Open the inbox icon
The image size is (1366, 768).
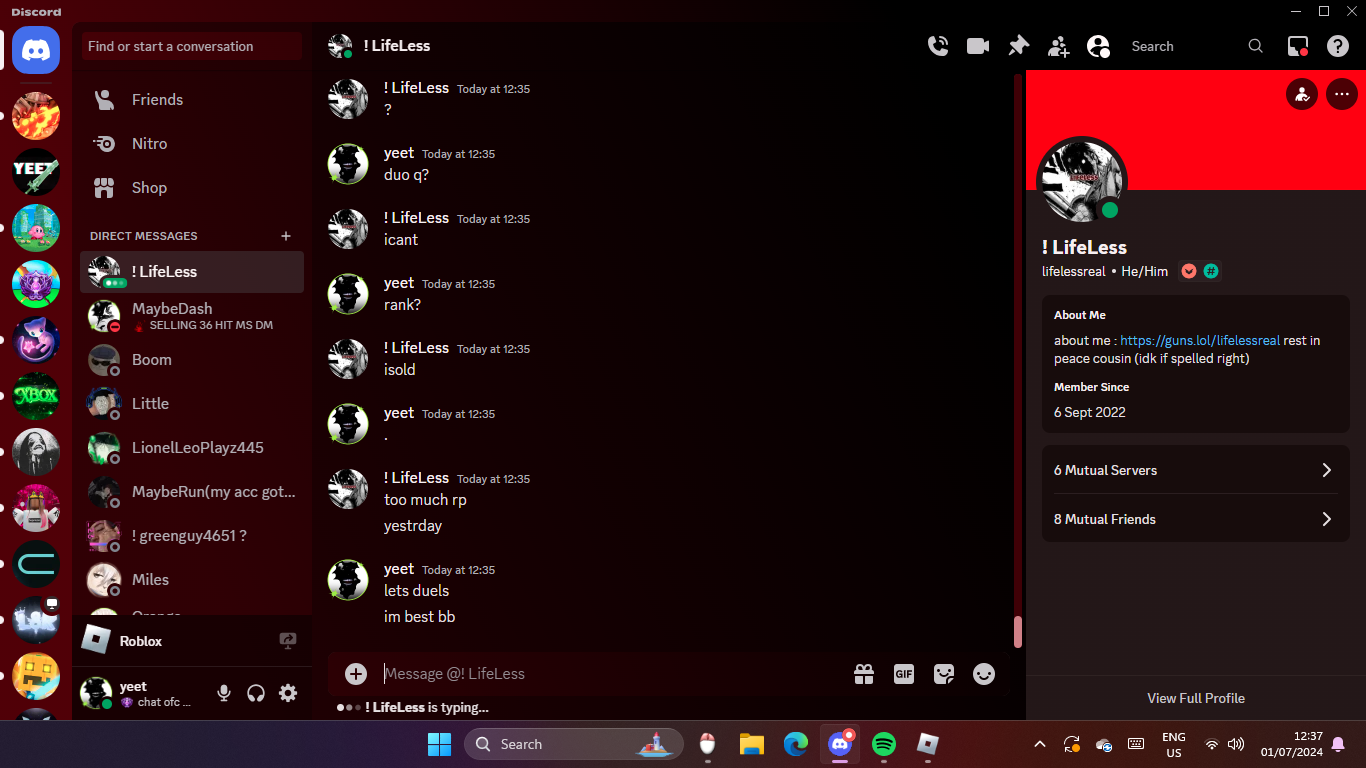point(1298,46)
